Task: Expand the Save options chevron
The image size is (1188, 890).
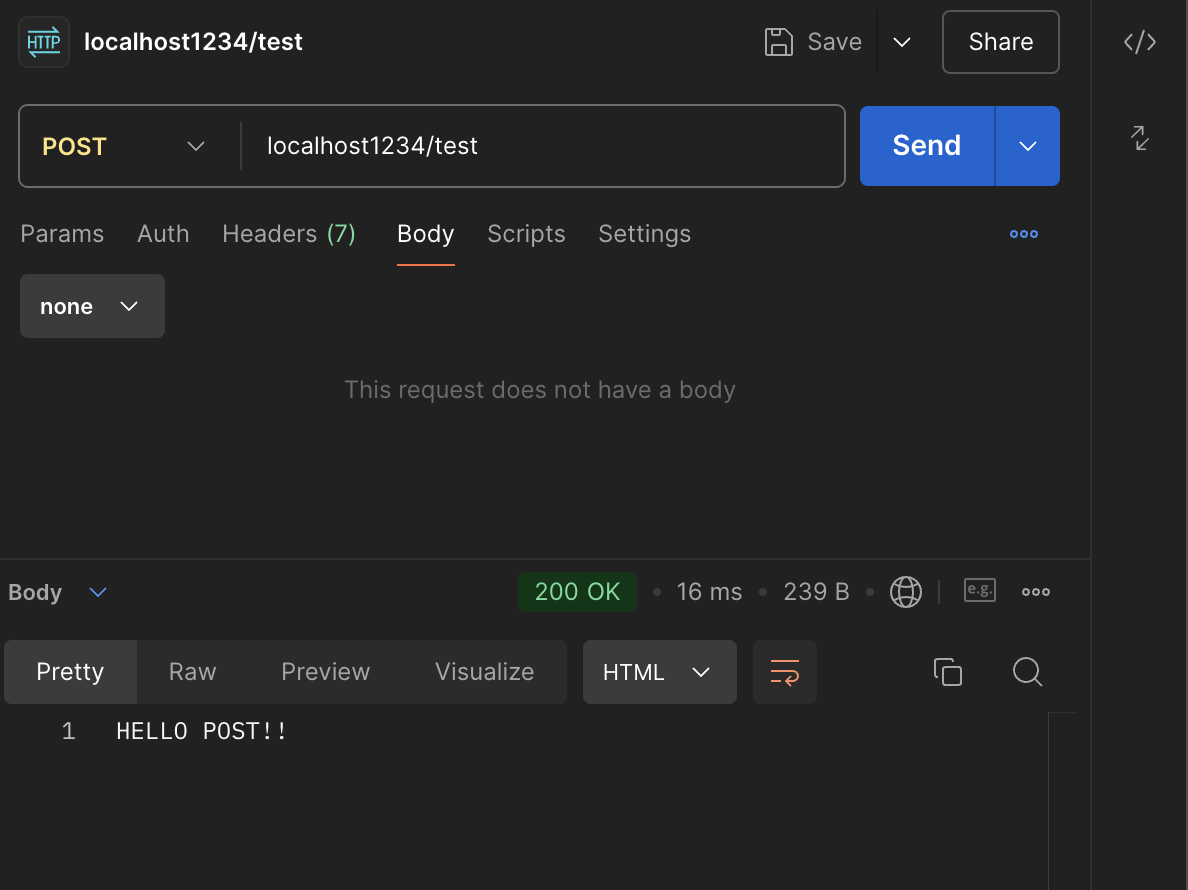Action: pyautogui.click(x=902, y=42)
